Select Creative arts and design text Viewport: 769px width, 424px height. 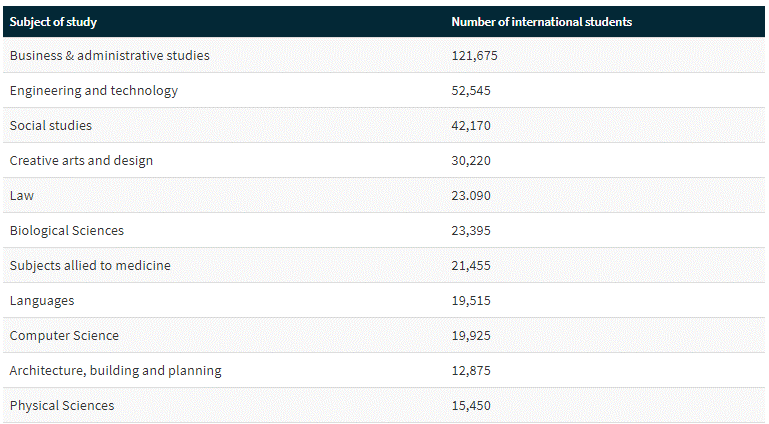[x=81, y=161]
